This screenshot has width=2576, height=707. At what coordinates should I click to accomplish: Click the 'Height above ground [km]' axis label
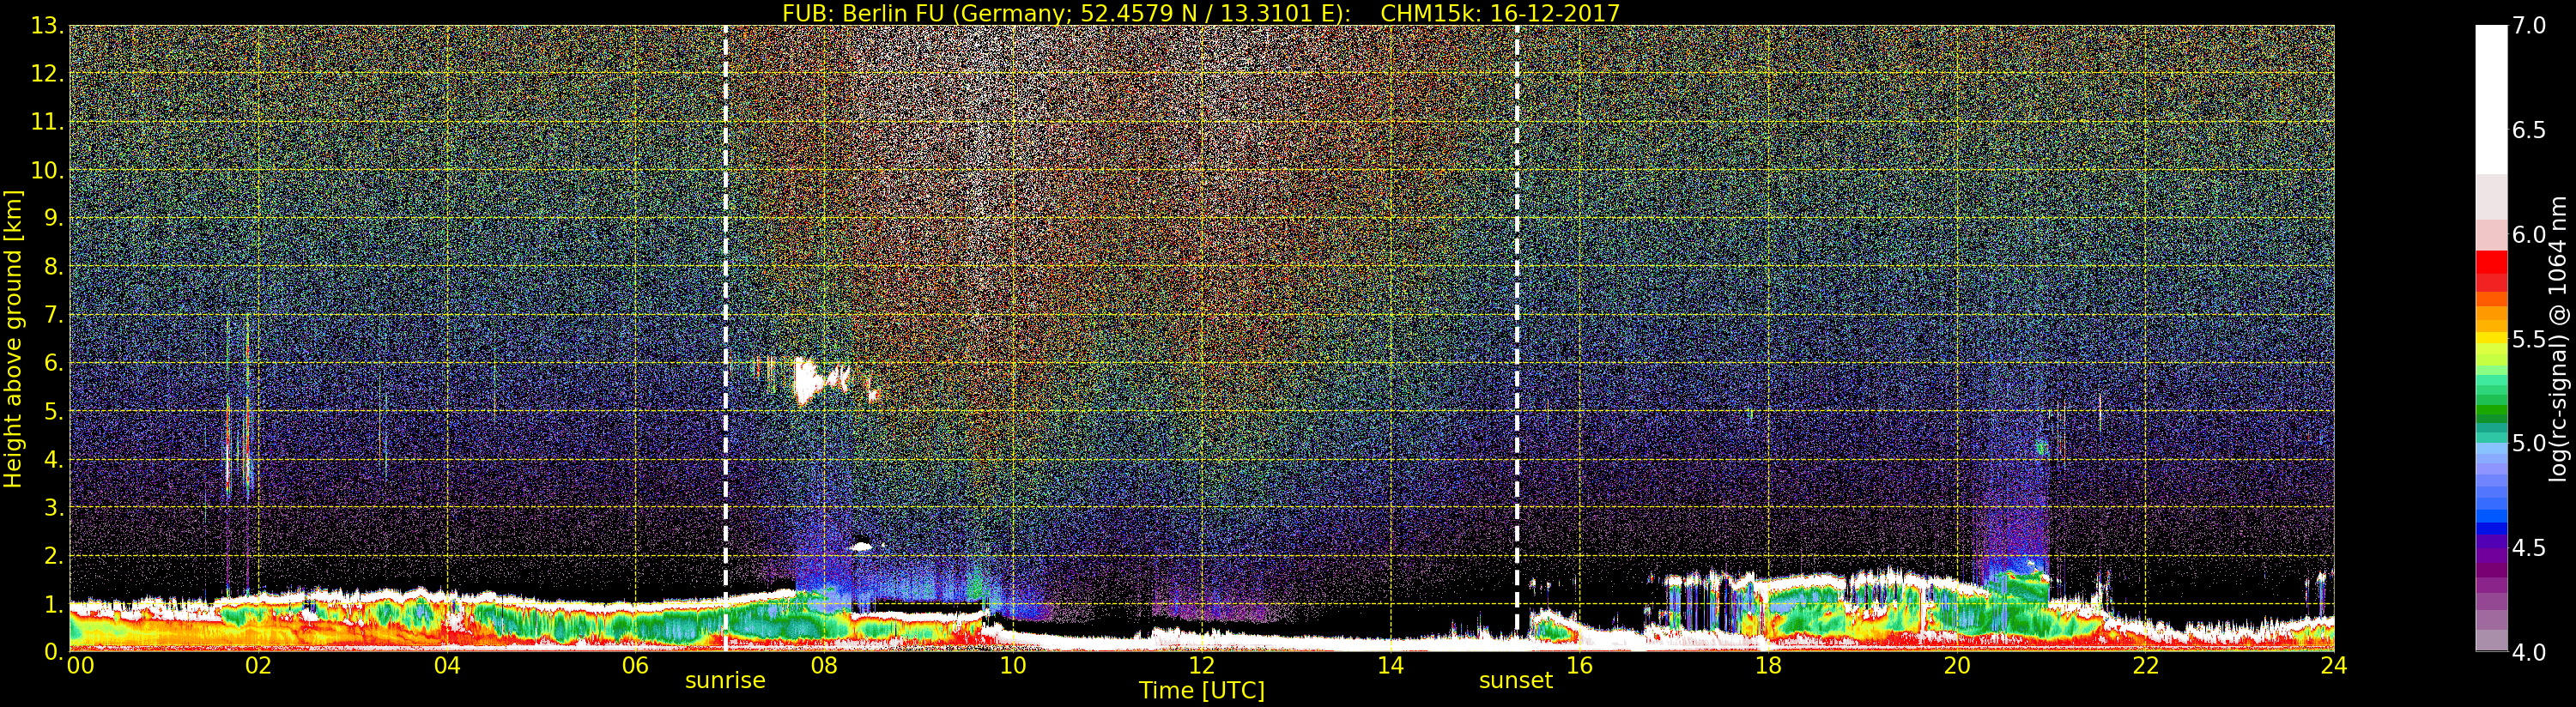coord(13,338)
